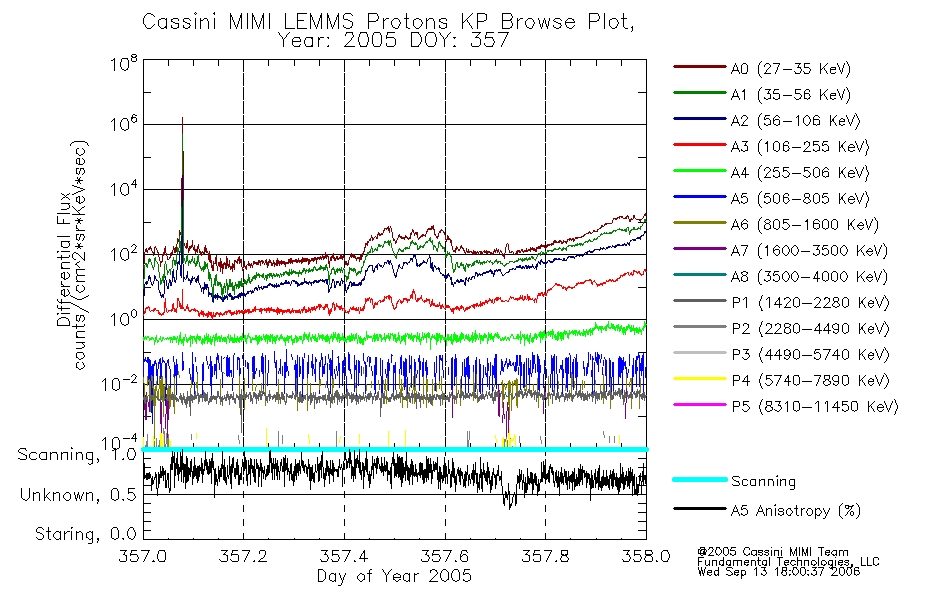Click the x-axis tick label 357.8
Image resolution: width=950 pixels, height=600 pixels.
tap(545, 556)
